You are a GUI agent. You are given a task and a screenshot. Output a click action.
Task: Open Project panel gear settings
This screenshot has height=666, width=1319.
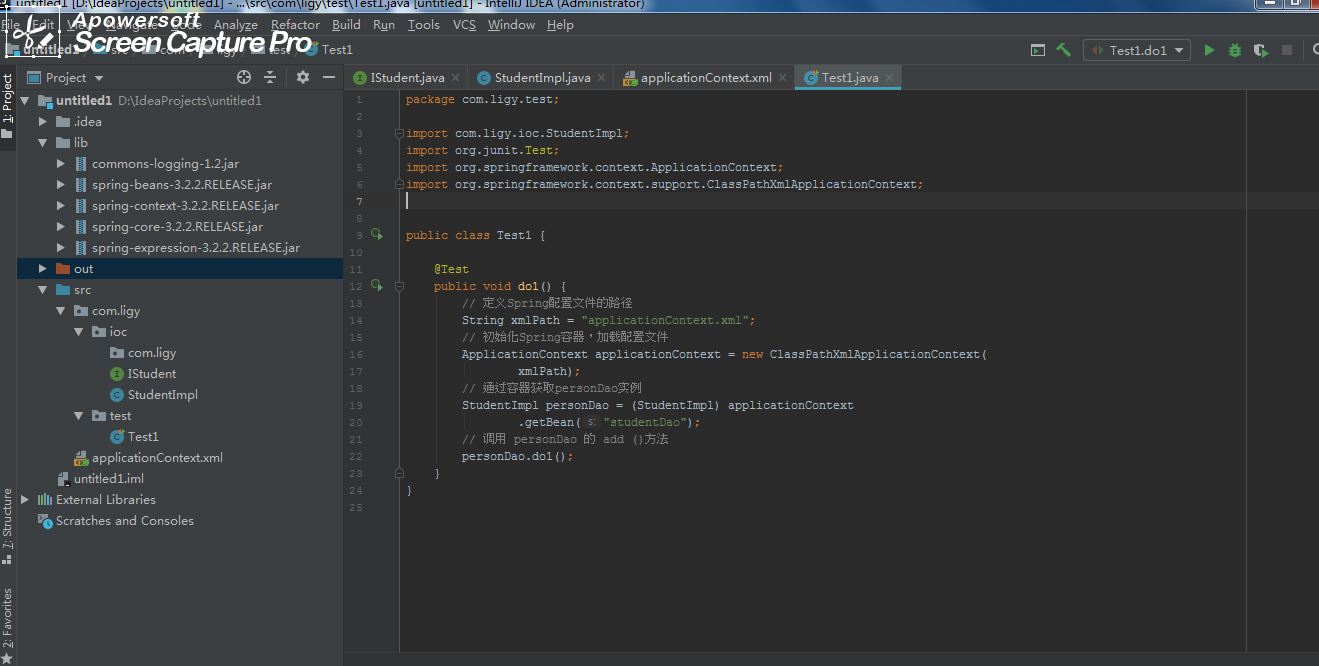tap(303, 77)
